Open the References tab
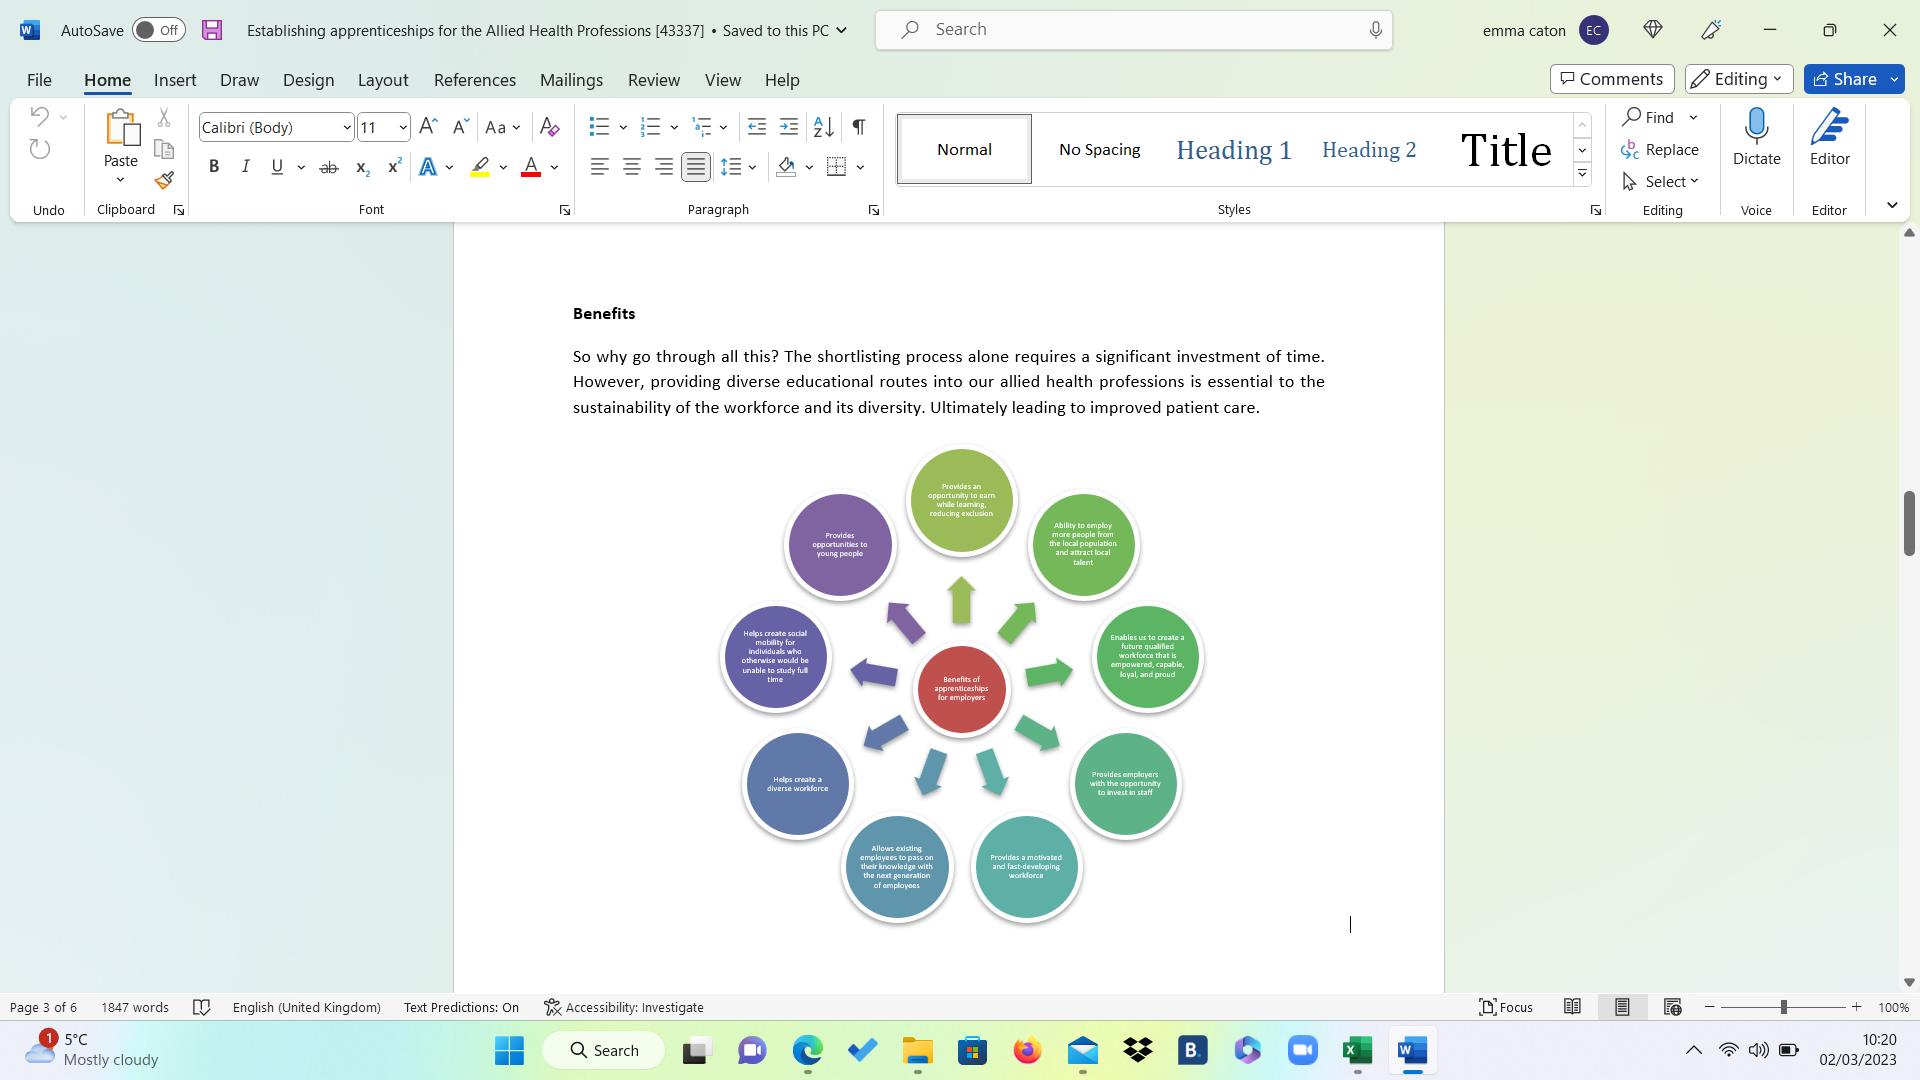 tap(474, 80)
